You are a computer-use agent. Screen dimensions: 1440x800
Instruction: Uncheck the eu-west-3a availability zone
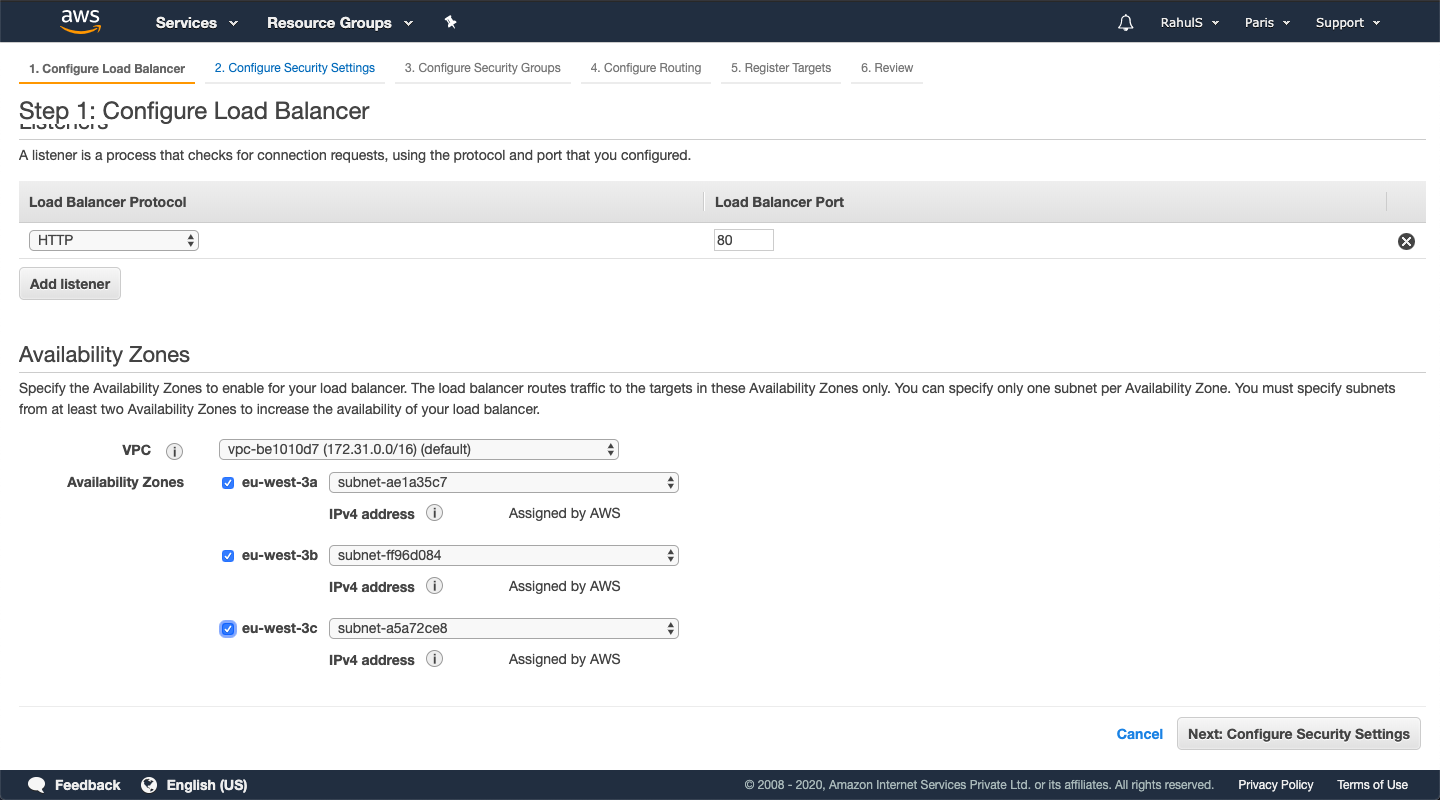[228, 483]
